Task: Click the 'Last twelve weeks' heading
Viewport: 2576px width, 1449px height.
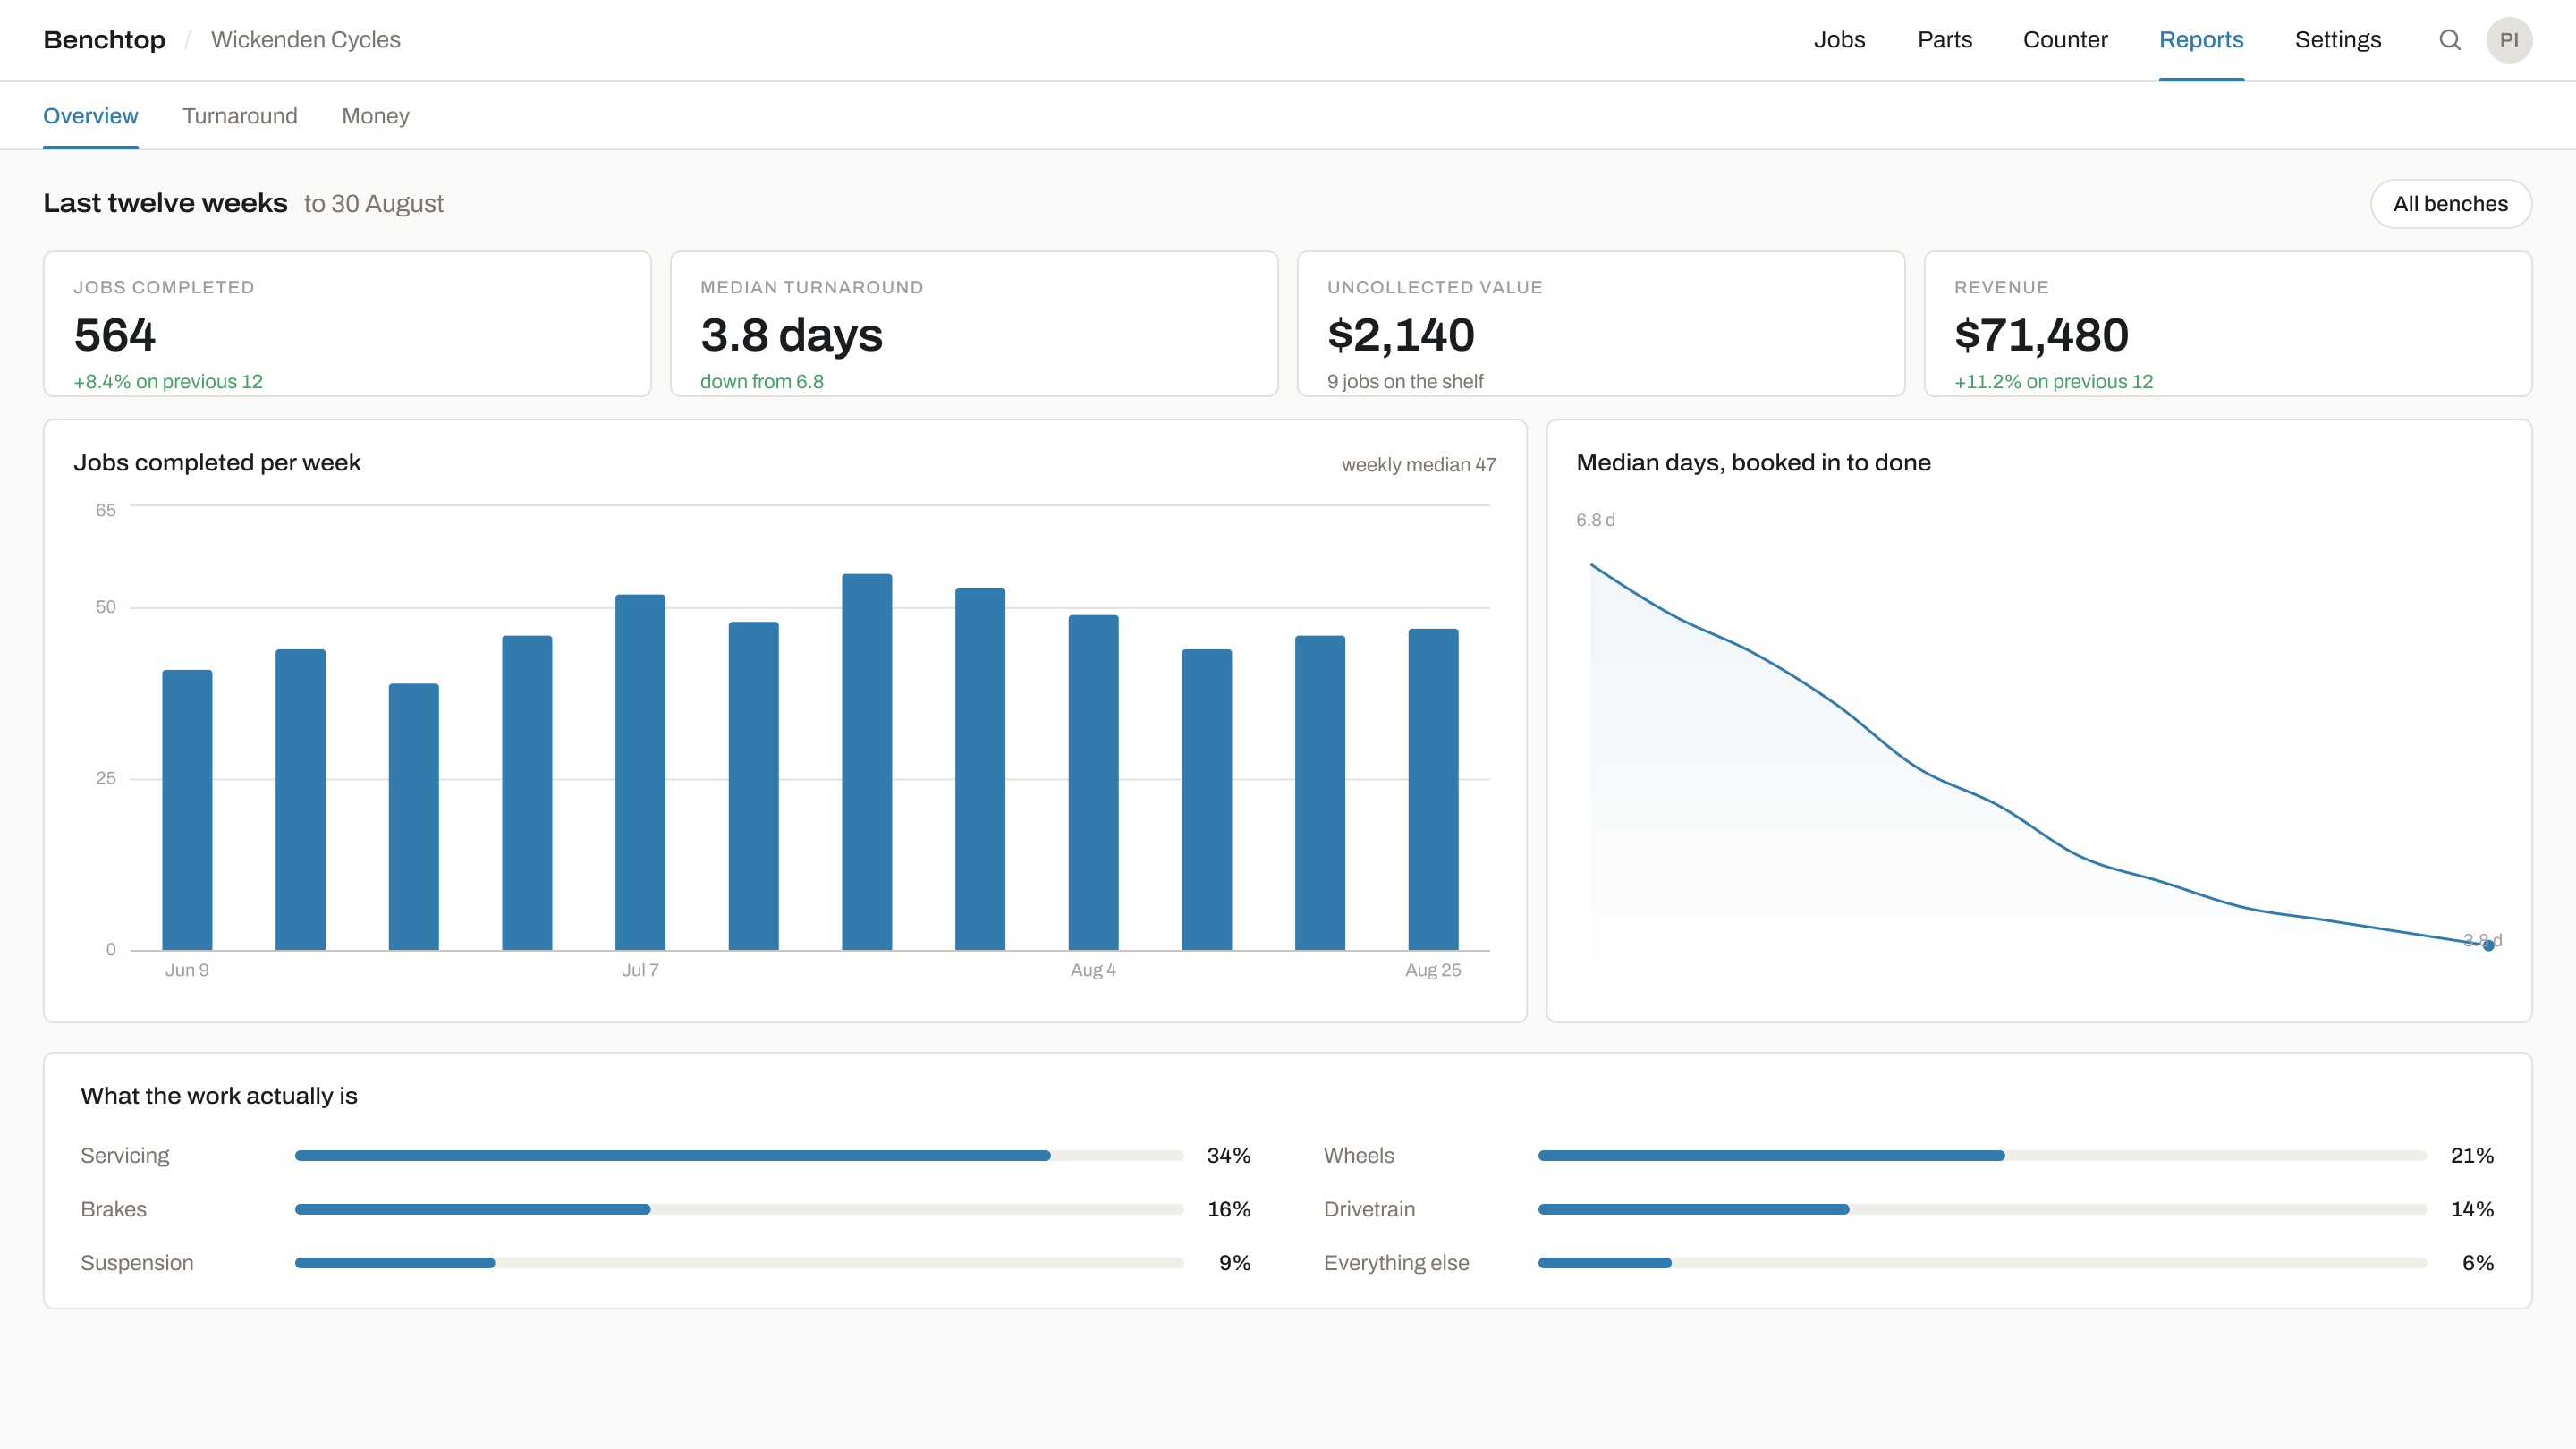Action: (165, 203)
